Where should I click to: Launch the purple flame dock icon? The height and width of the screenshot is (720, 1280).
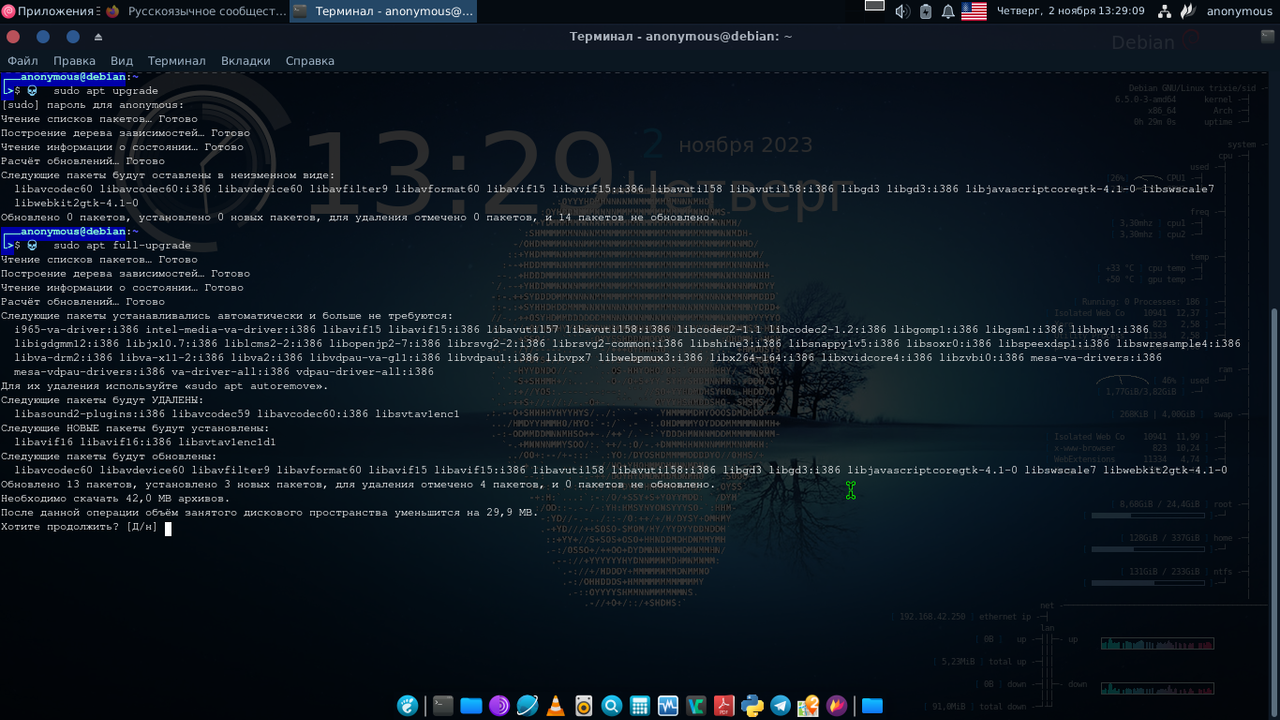click(x=837, y=705)
